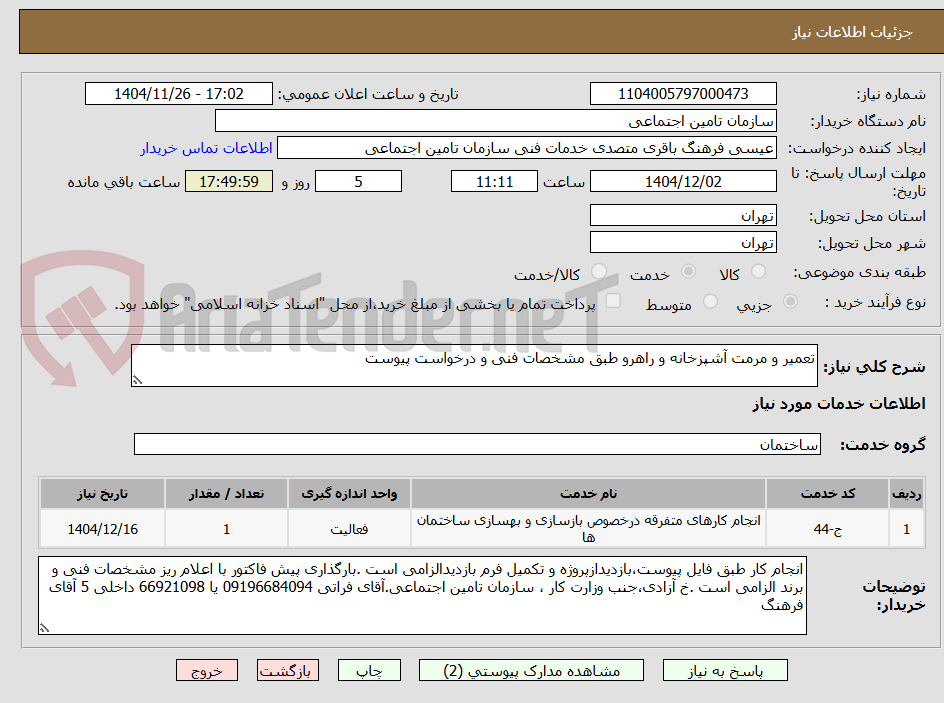Screen dimensions: 944x703
Task: Click the توضیحات خریدار notes textarea
Action: point(423,595)
